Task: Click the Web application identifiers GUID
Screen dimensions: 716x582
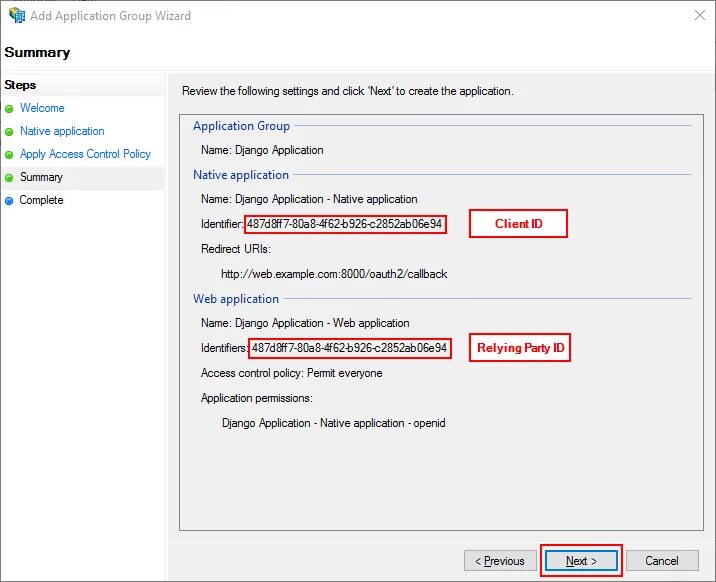Action: 349,348
